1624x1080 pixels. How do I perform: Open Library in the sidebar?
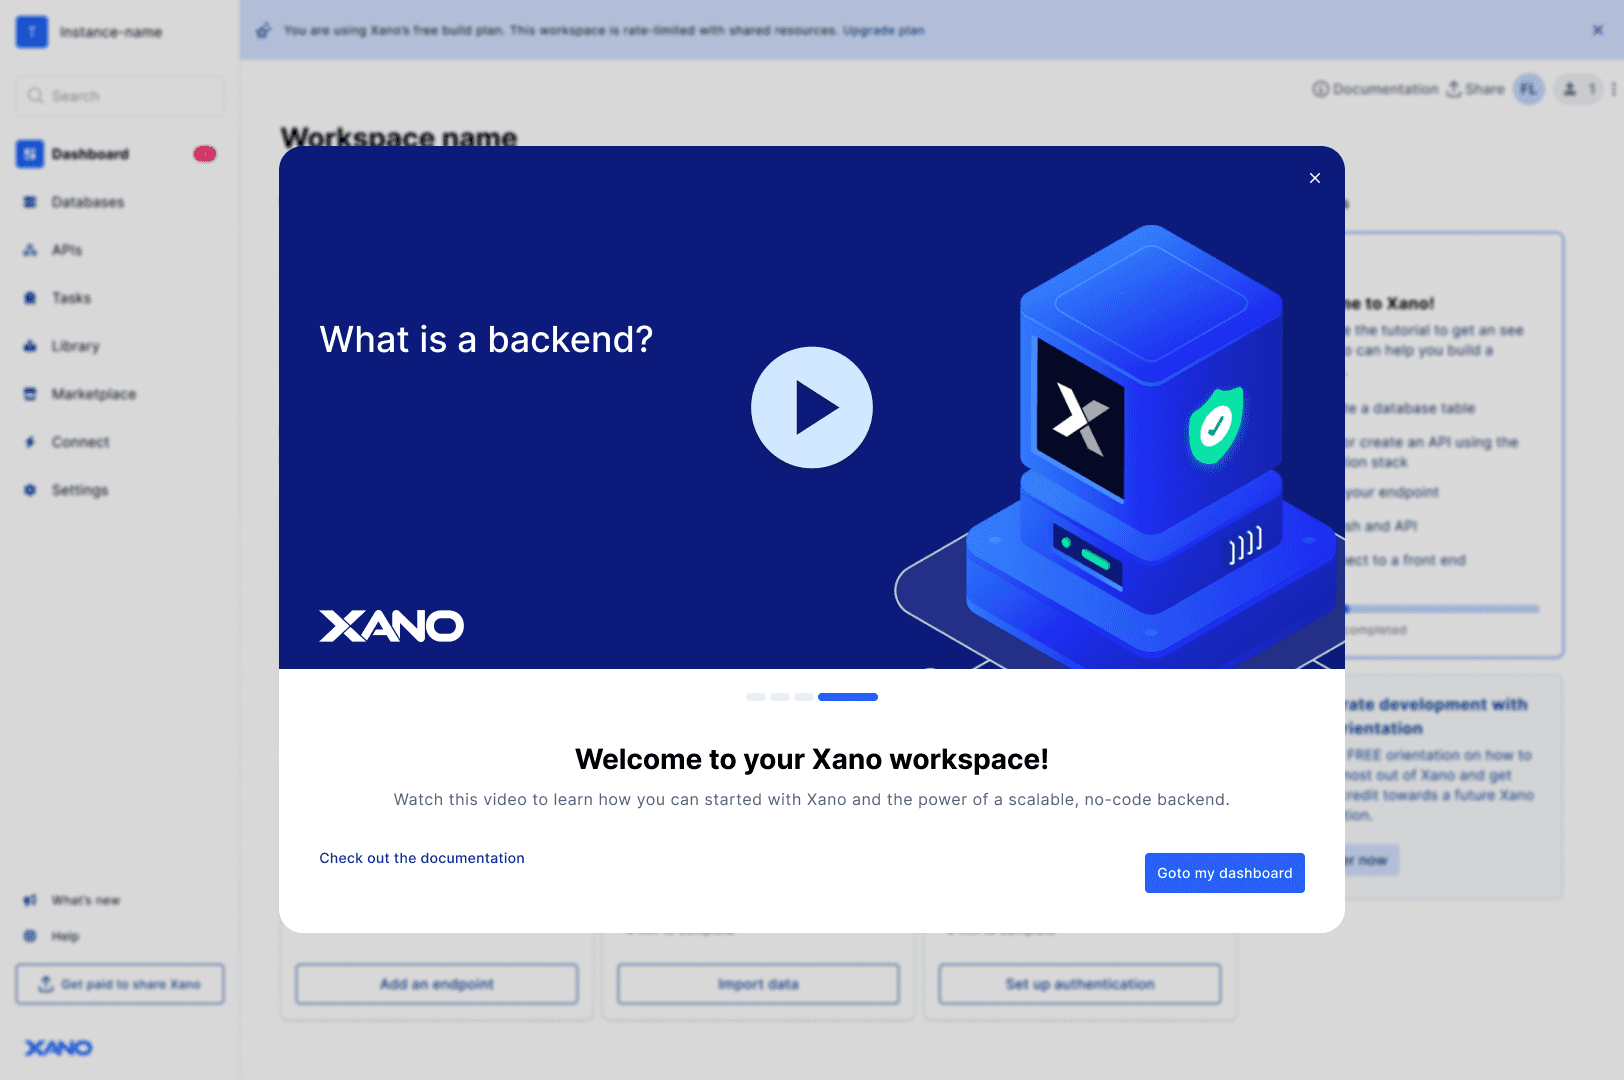pyautogui.click(x=76, y=346)
